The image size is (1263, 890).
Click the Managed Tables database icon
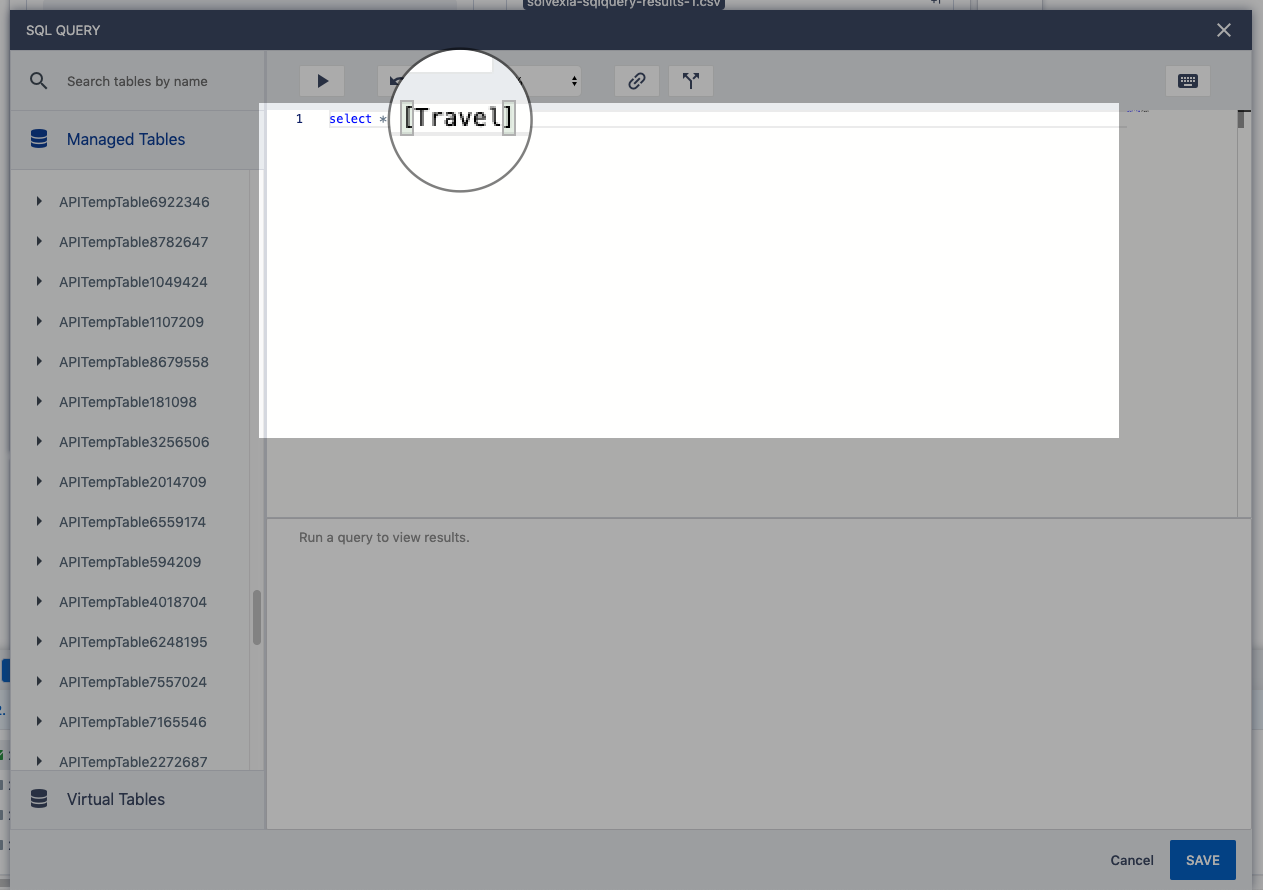[39, 139]
